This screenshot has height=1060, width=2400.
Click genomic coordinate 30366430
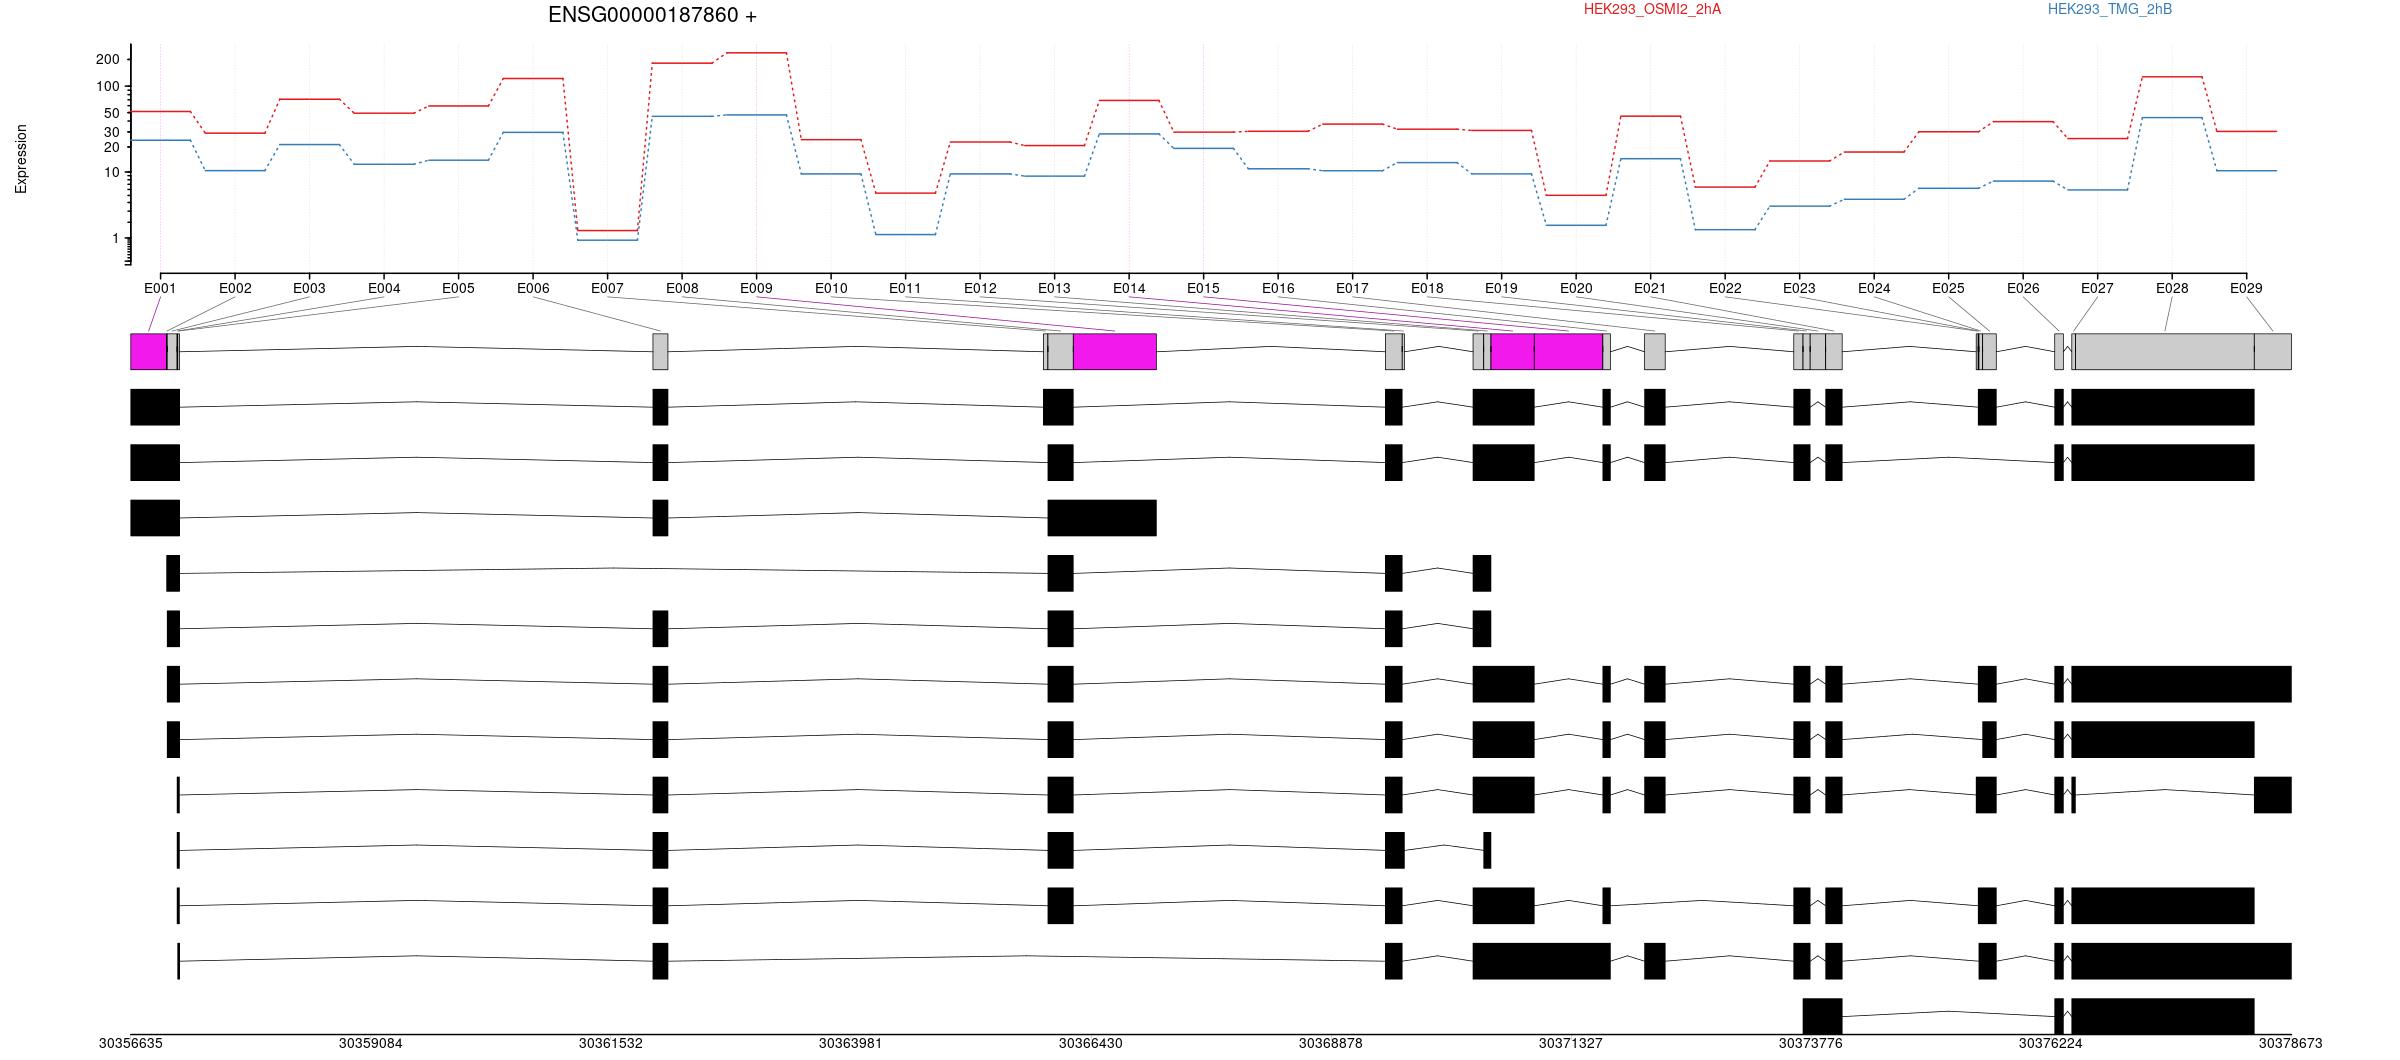pyautogui.click(x=1091, y=1043)
